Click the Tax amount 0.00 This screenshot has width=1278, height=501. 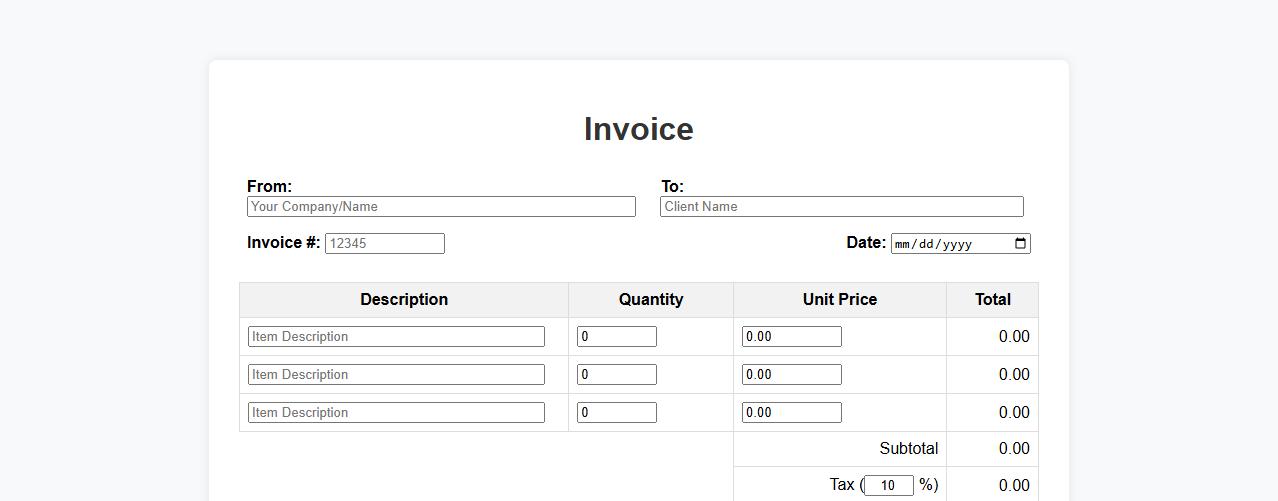pyautogui.click(x=1014, y=485)
